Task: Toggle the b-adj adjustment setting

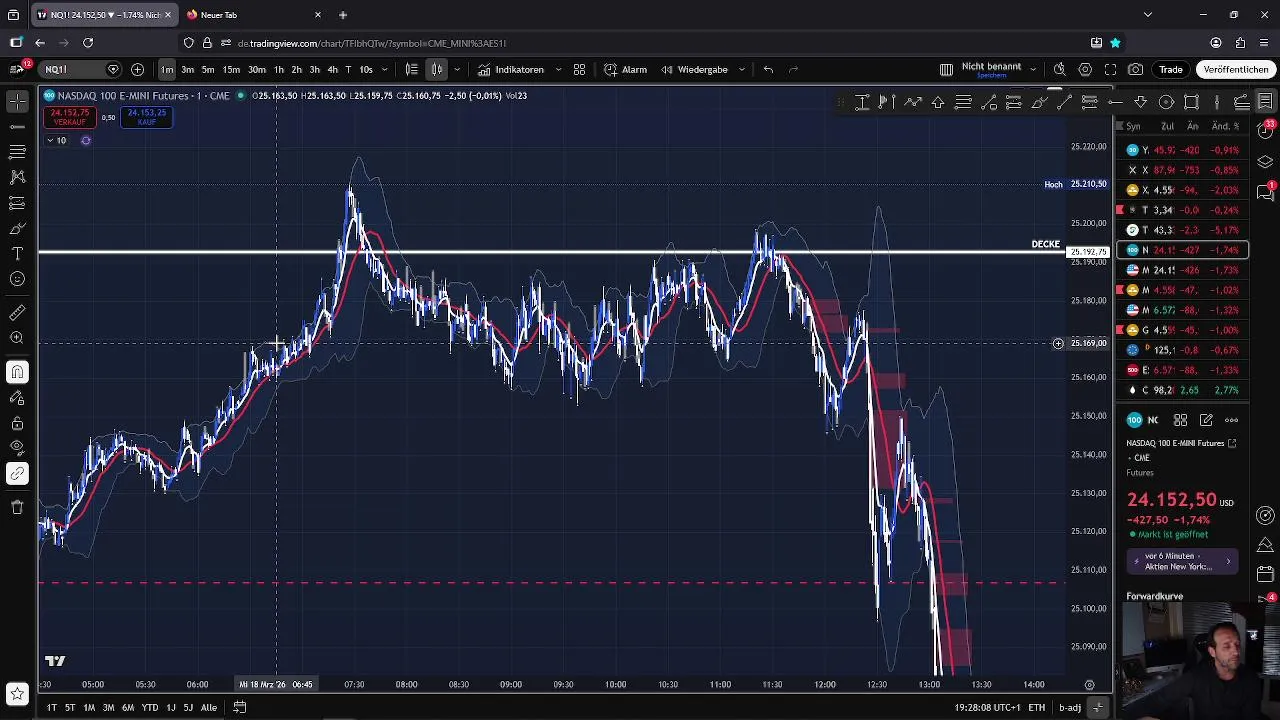Action: coord(1070,707)
